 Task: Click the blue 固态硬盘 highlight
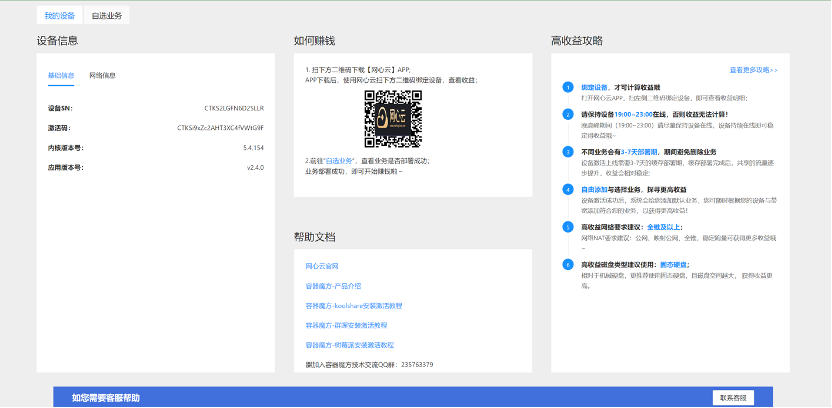[x=673, y=264]
